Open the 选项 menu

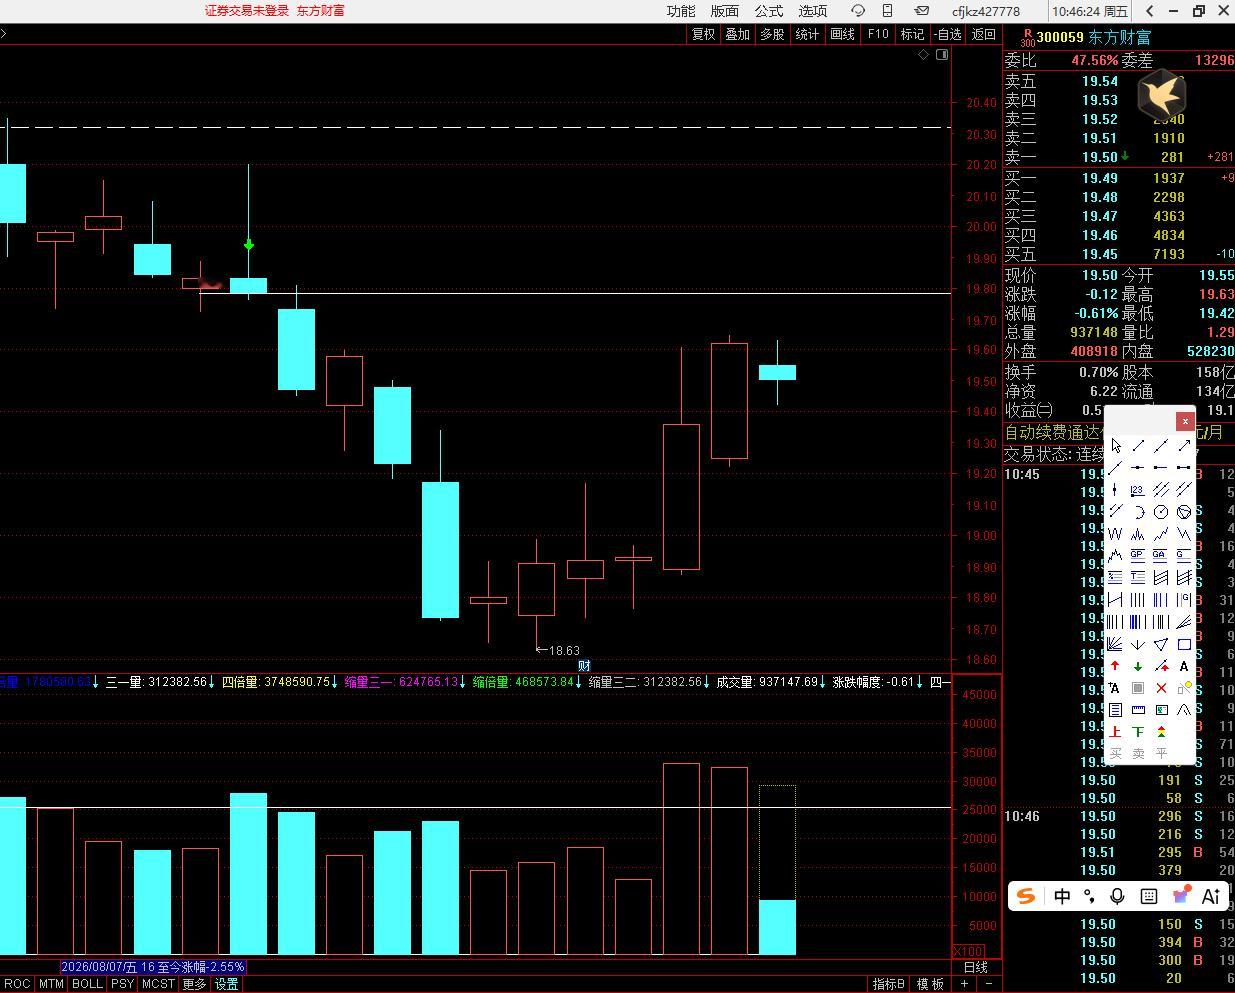[813, 11]
